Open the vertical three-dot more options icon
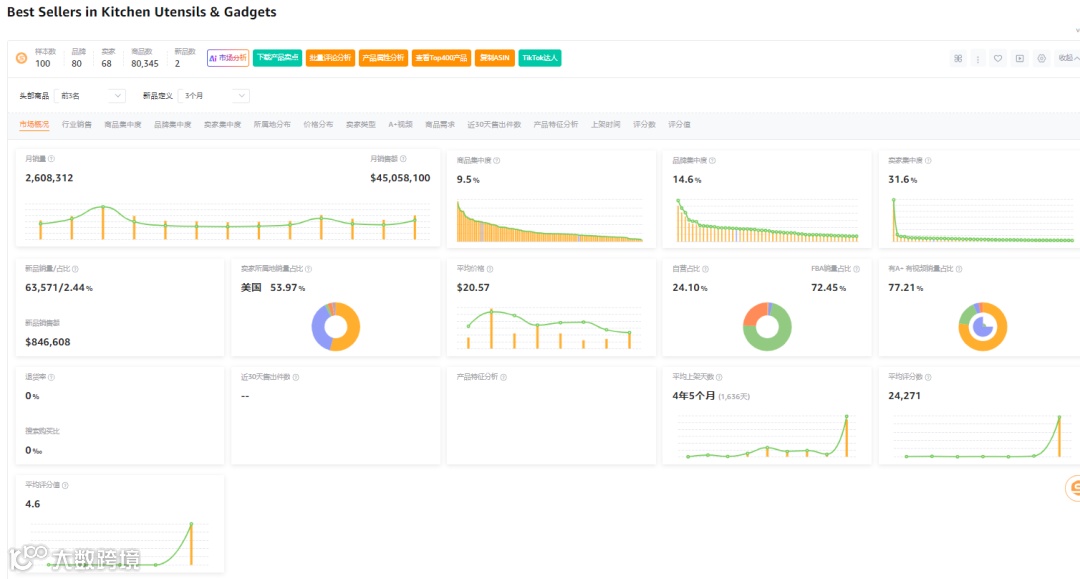Screen dimensions: 1080x579 (977, 59)
